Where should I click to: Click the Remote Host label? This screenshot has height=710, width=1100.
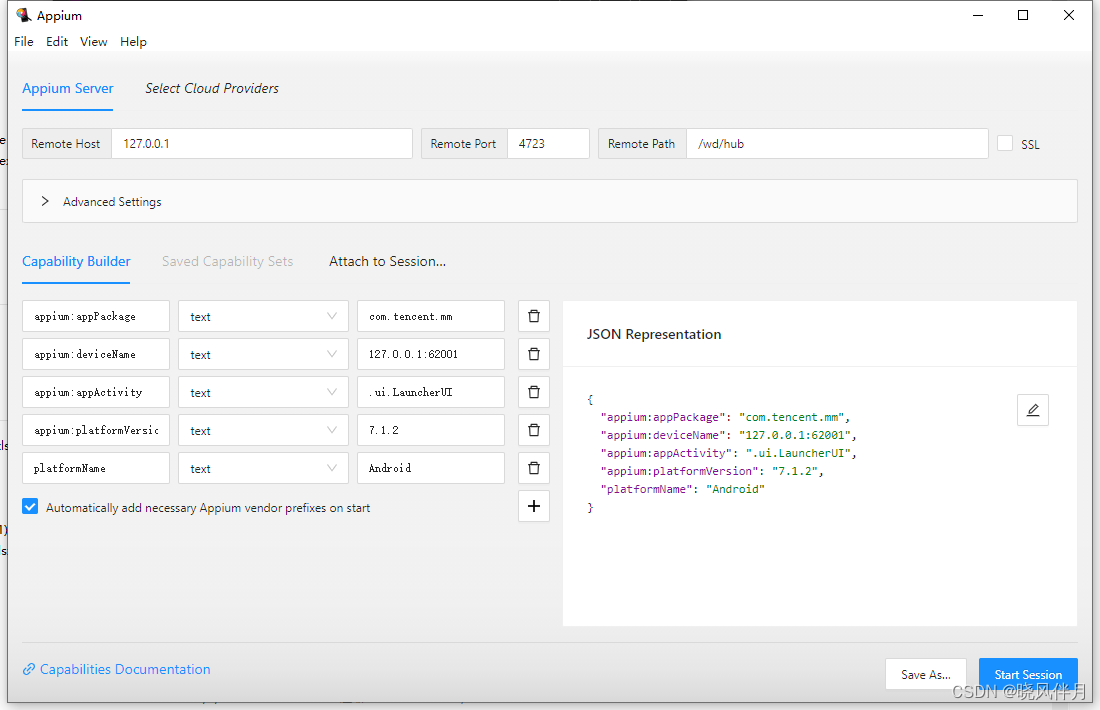tap(66, 143)
